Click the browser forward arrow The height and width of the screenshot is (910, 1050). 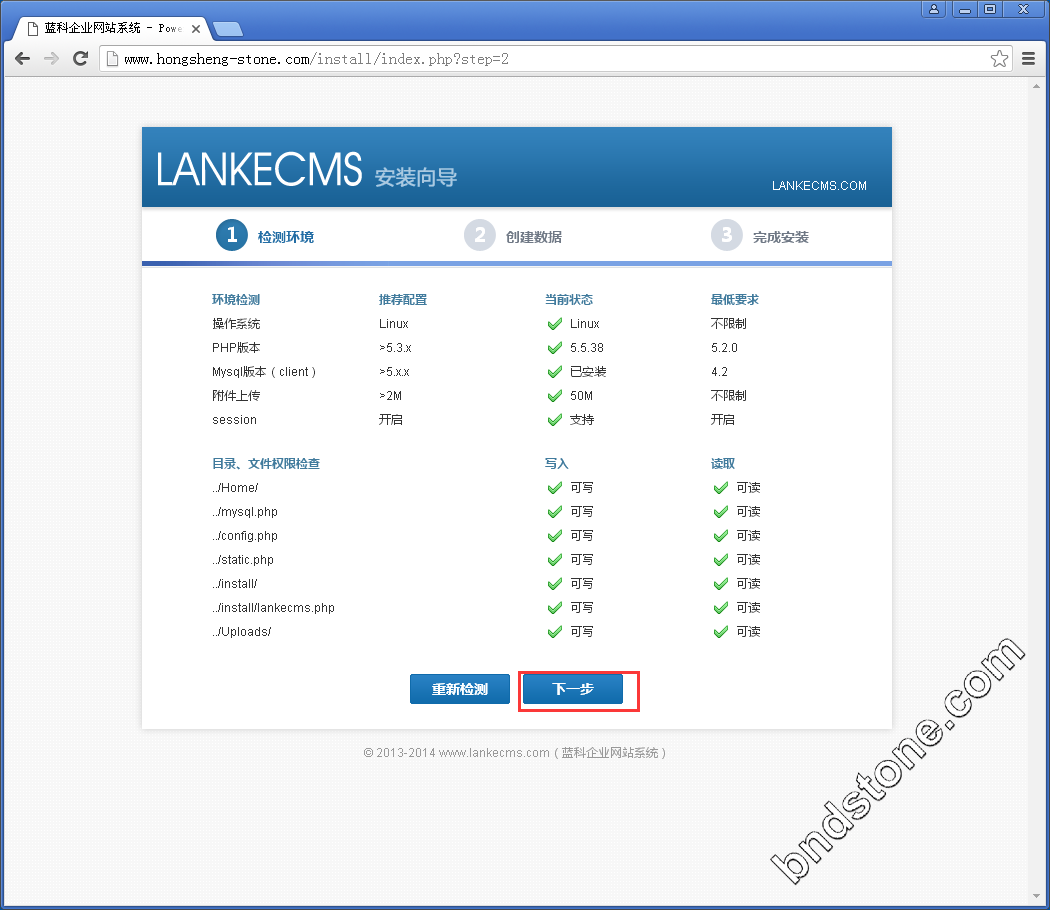pos(52,59)
